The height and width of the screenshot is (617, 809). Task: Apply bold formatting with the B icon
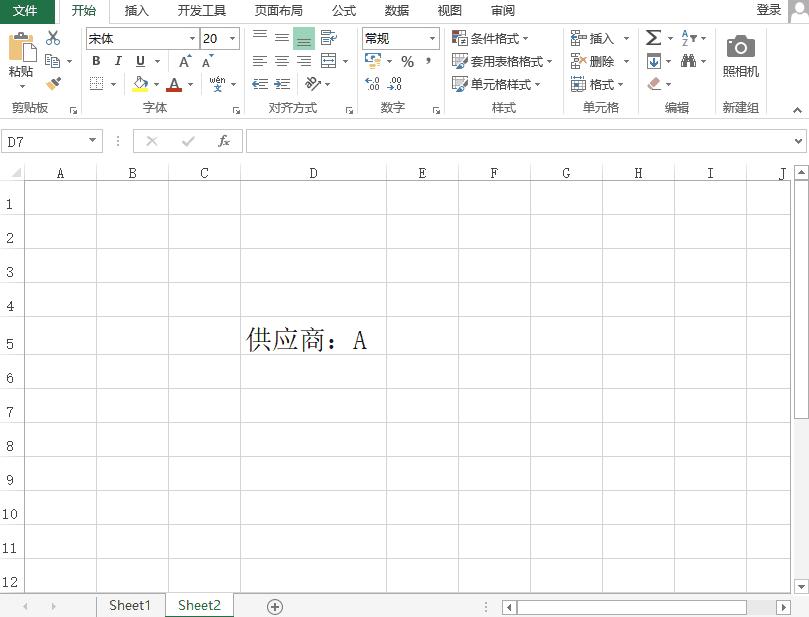[95, 60]
